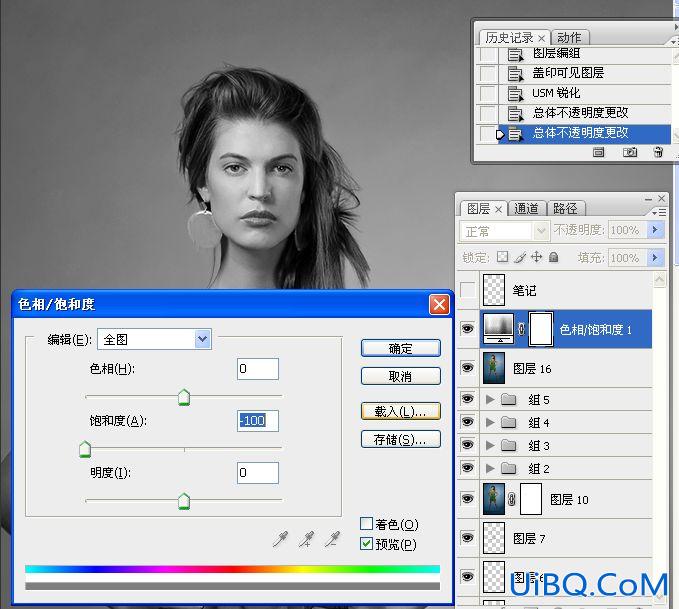Click the 明度 lightness slider handle
The width and height of the screenshot is (679, 609).
pyautogui.click(x=184, y=501)
